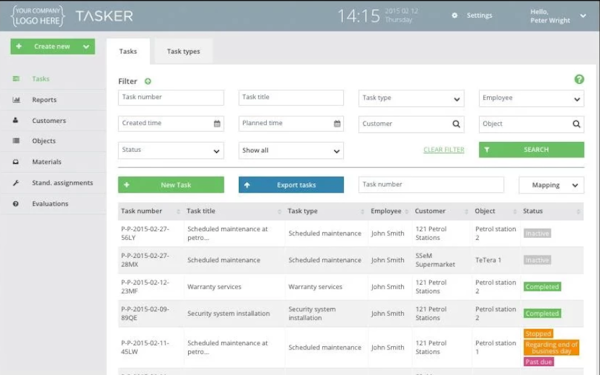Focus the Created time field
The height and width of the screenshot is (375, 600).
point(171,124)
